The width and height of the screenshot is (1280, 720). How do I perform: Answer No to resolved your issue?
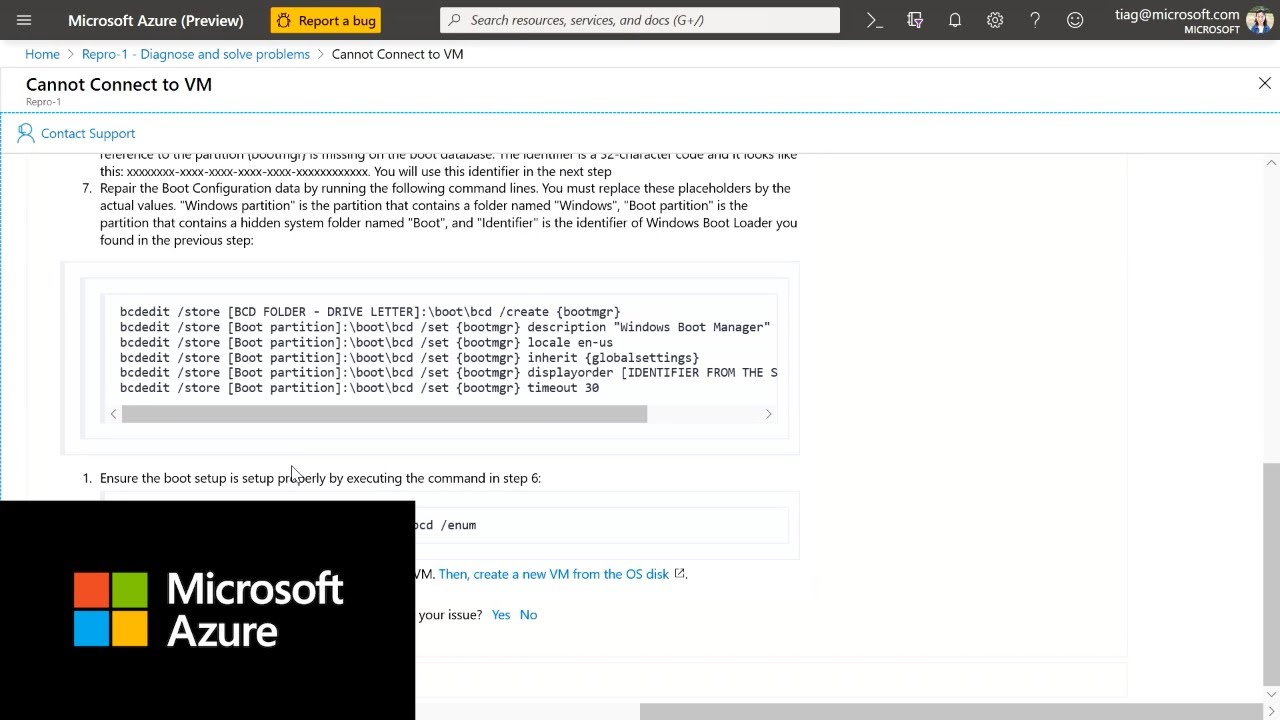[x=528, y=615]
